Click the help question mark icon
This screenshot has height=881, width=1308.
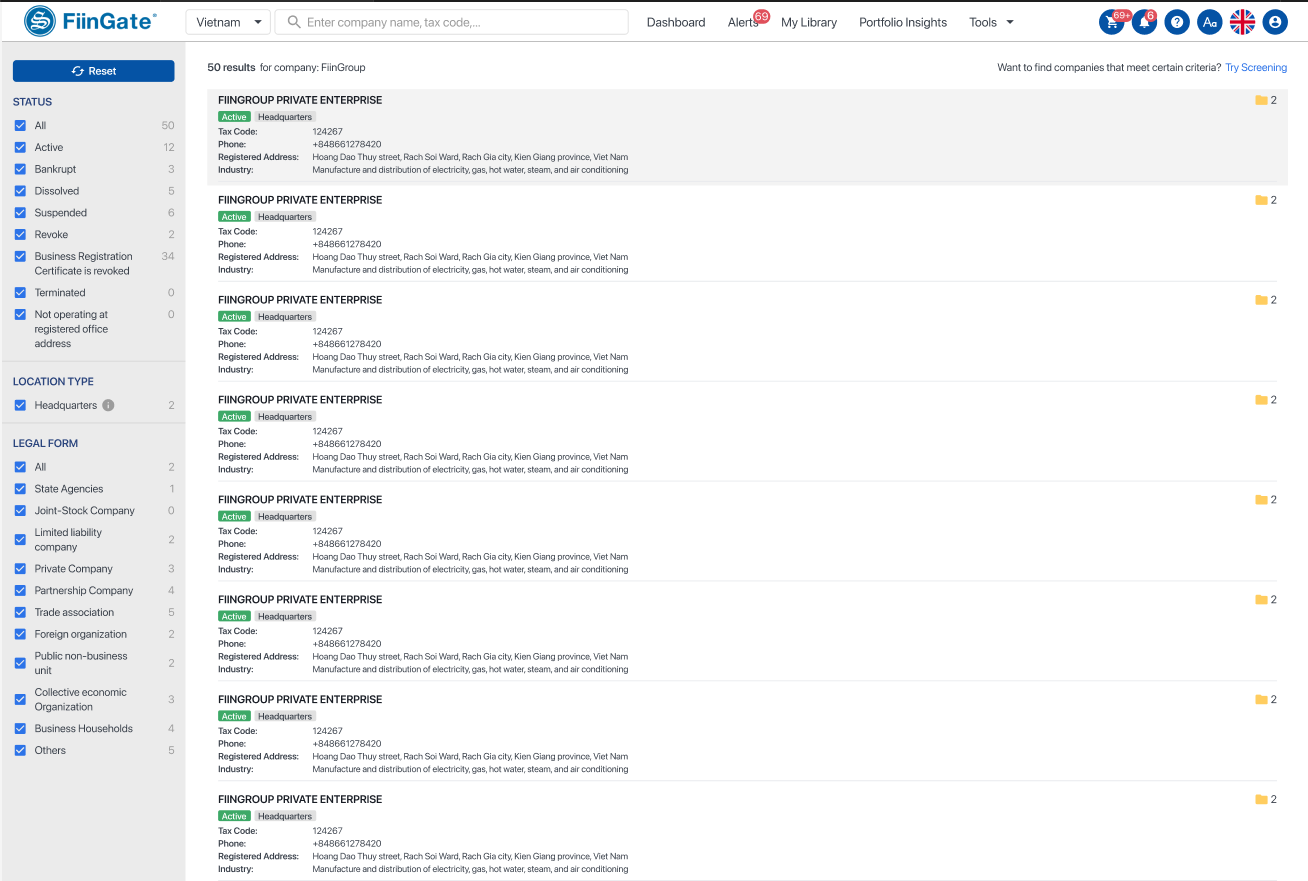click(1177, 22)
